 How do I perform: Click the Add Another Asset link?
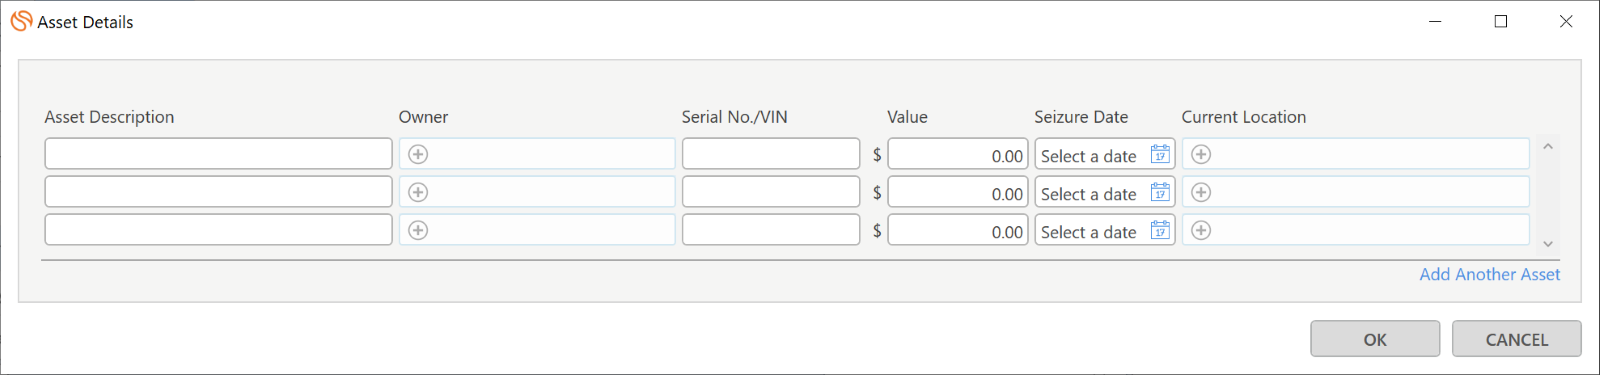point(1489,274)
